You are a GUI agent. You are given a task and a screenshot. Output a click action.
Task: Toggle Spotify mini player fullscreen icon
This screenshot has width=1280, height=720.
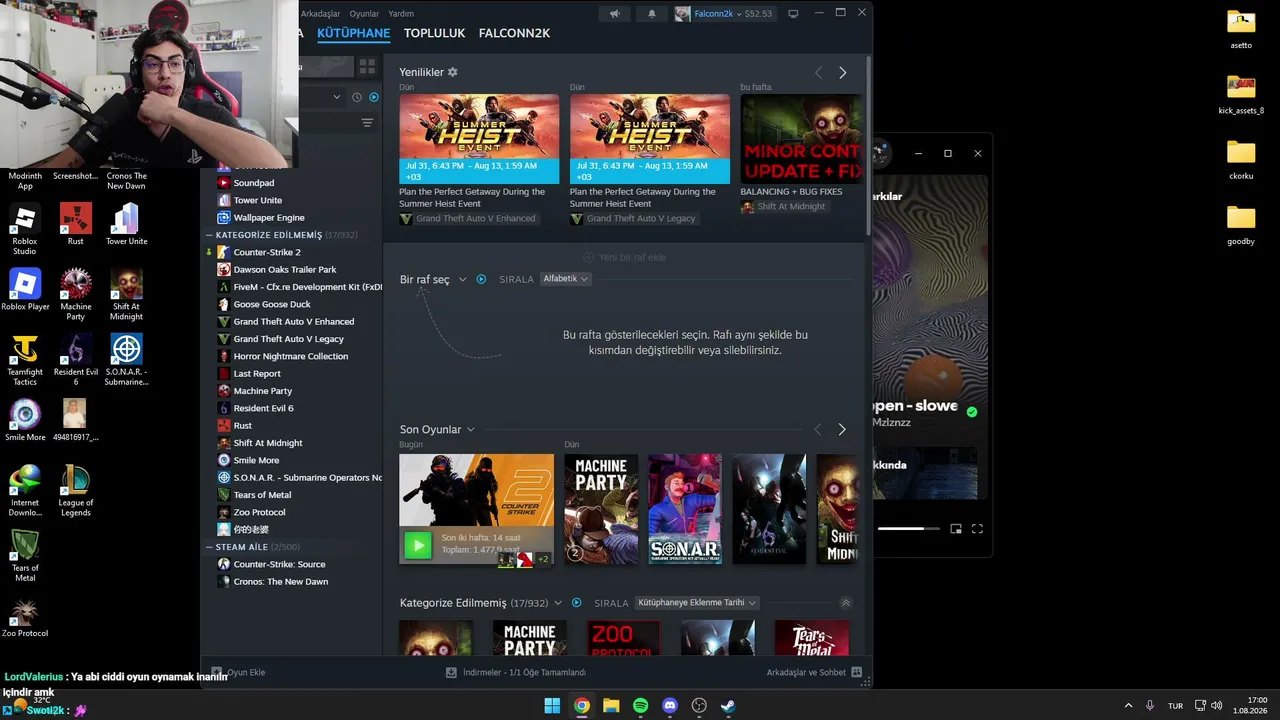[x=977, y=529]
